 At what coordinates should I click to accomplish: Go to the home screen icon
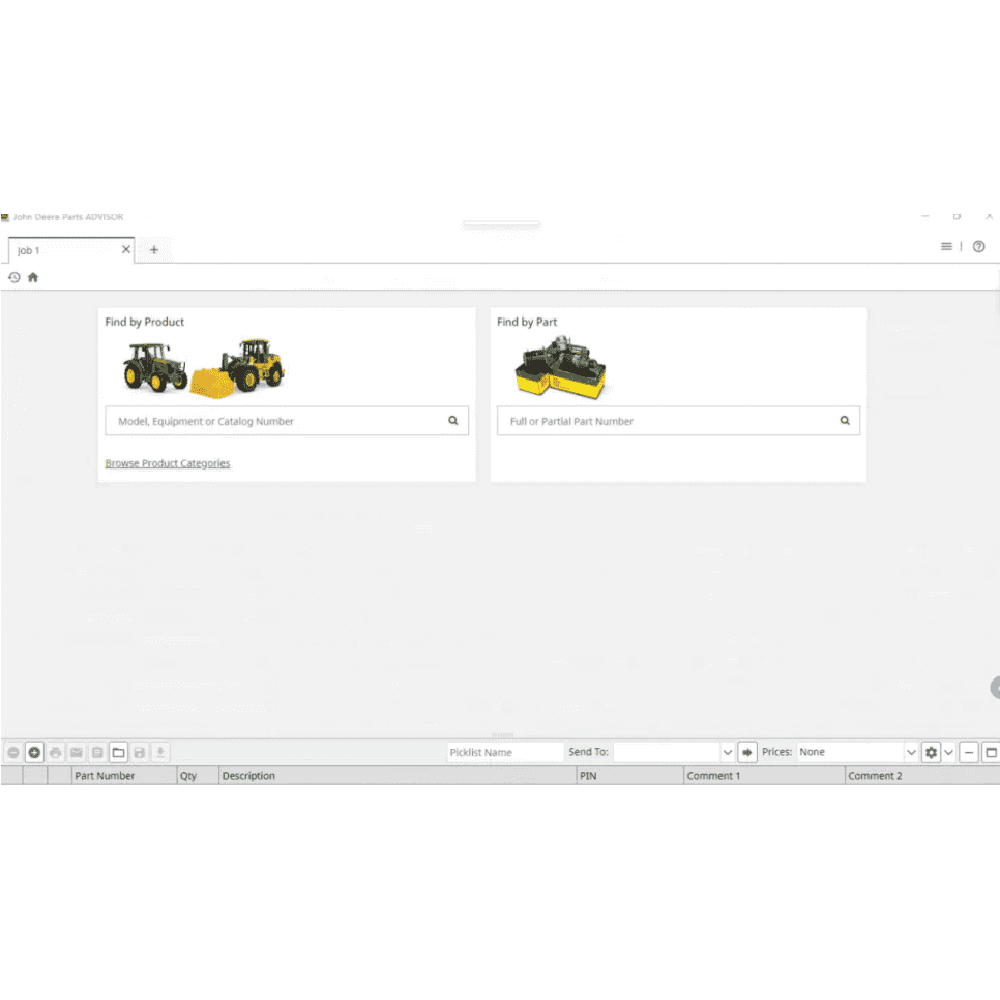click(x=33, y=277)
